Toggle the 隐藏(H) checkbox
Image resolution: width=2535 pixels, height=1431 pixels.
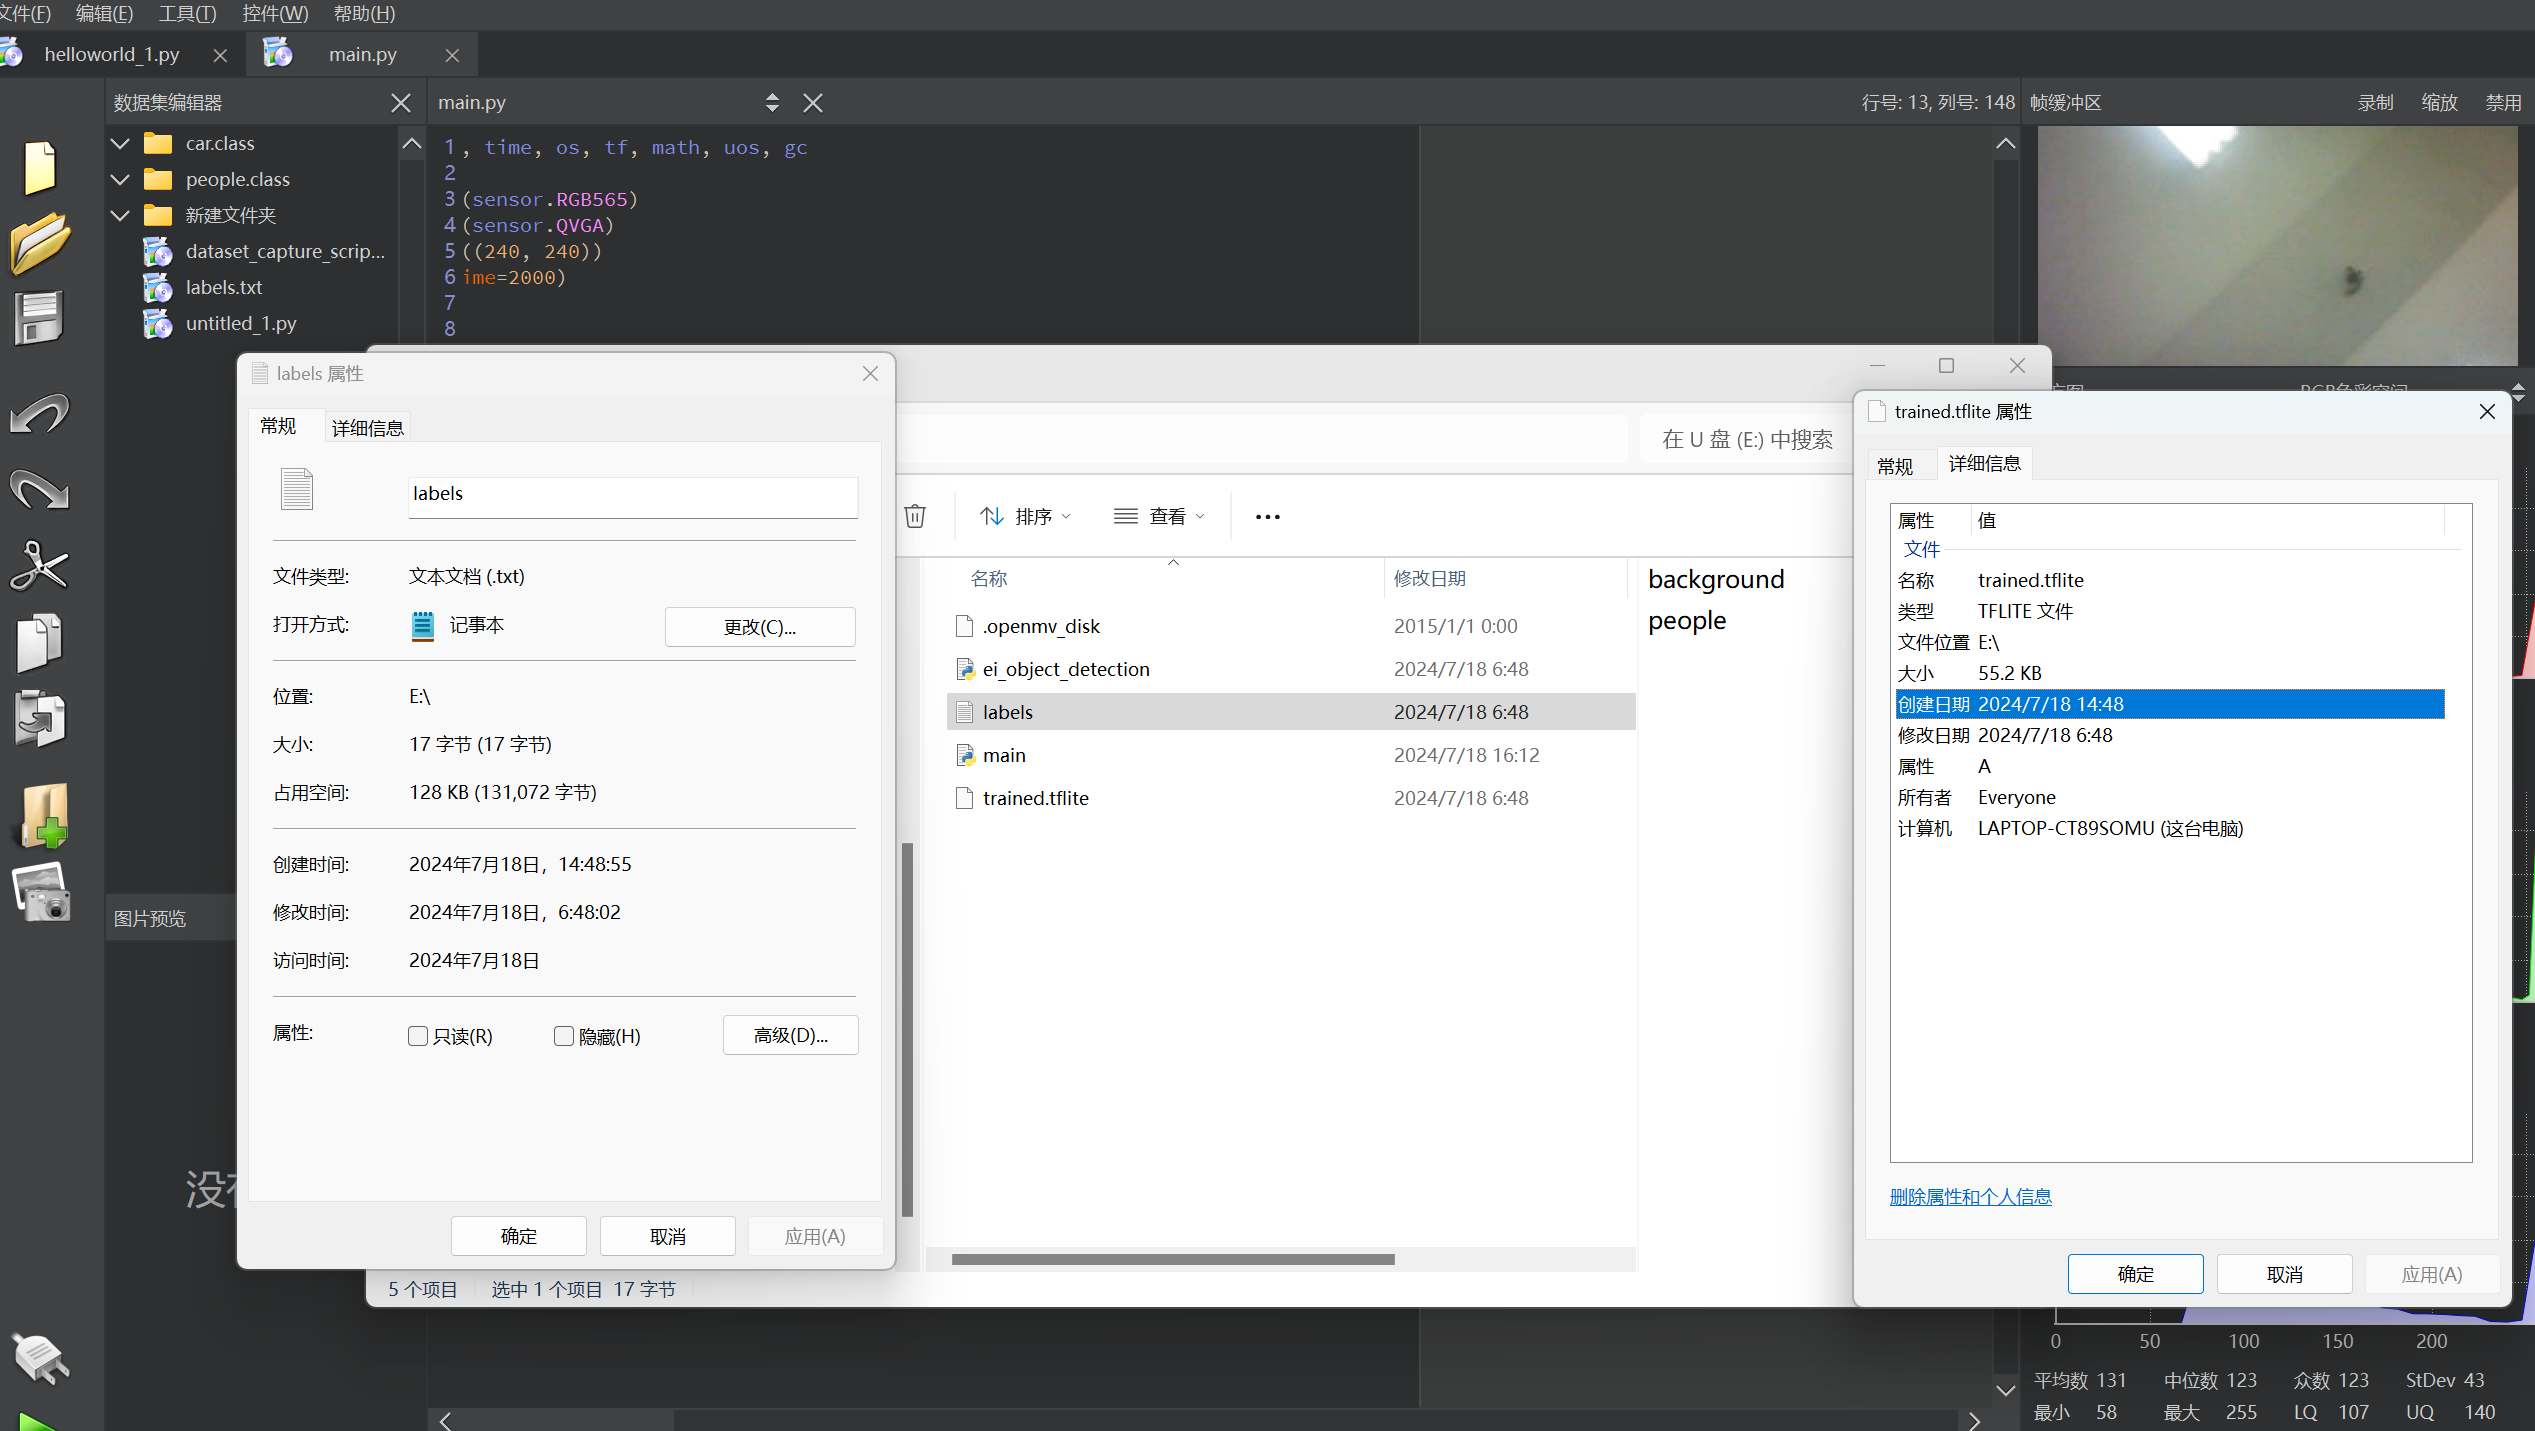[x=564, y=1036]
